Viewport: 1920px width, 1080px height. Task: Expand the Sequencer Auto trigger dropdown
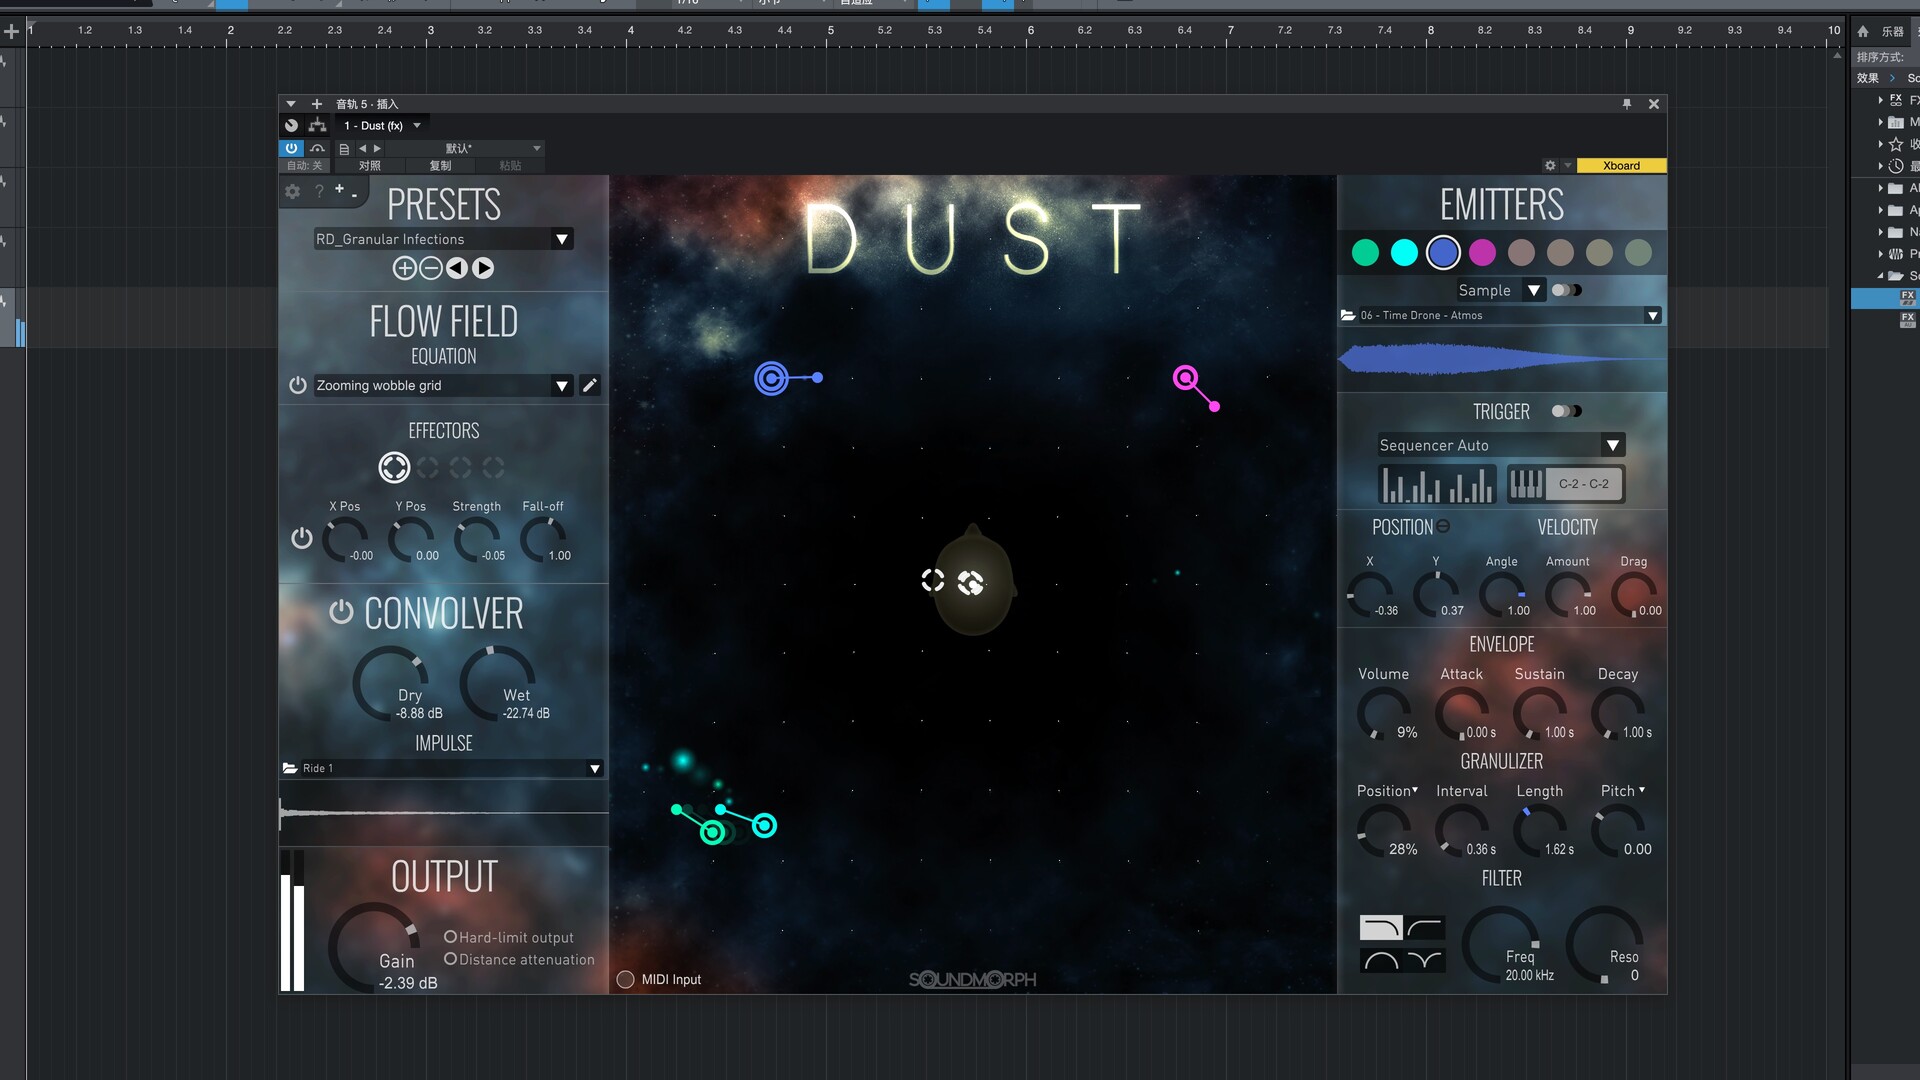tap(1612, 445)
